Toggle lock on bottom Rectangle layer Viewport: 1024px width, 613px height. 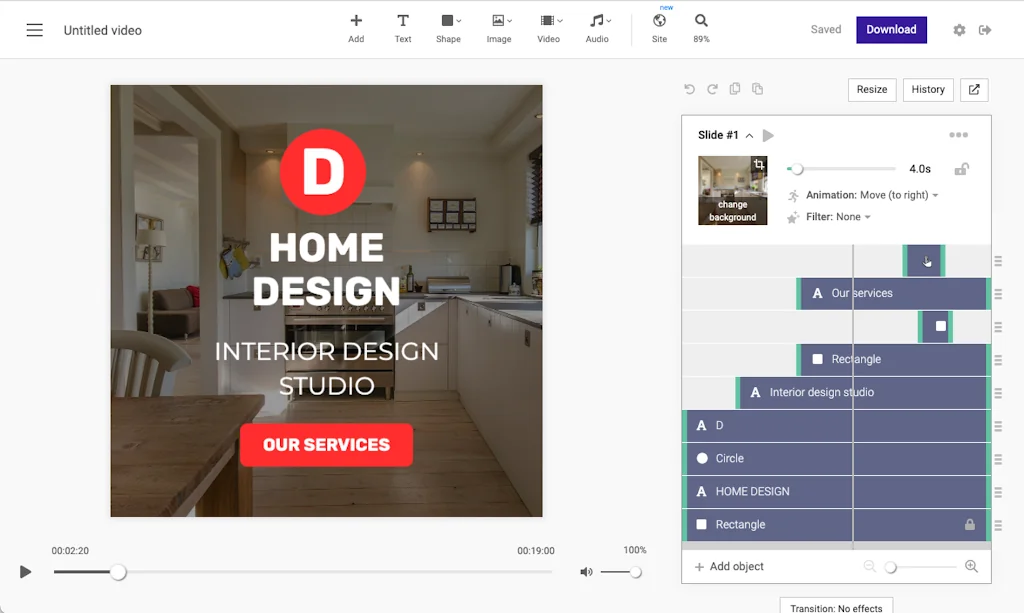point(969,524)
